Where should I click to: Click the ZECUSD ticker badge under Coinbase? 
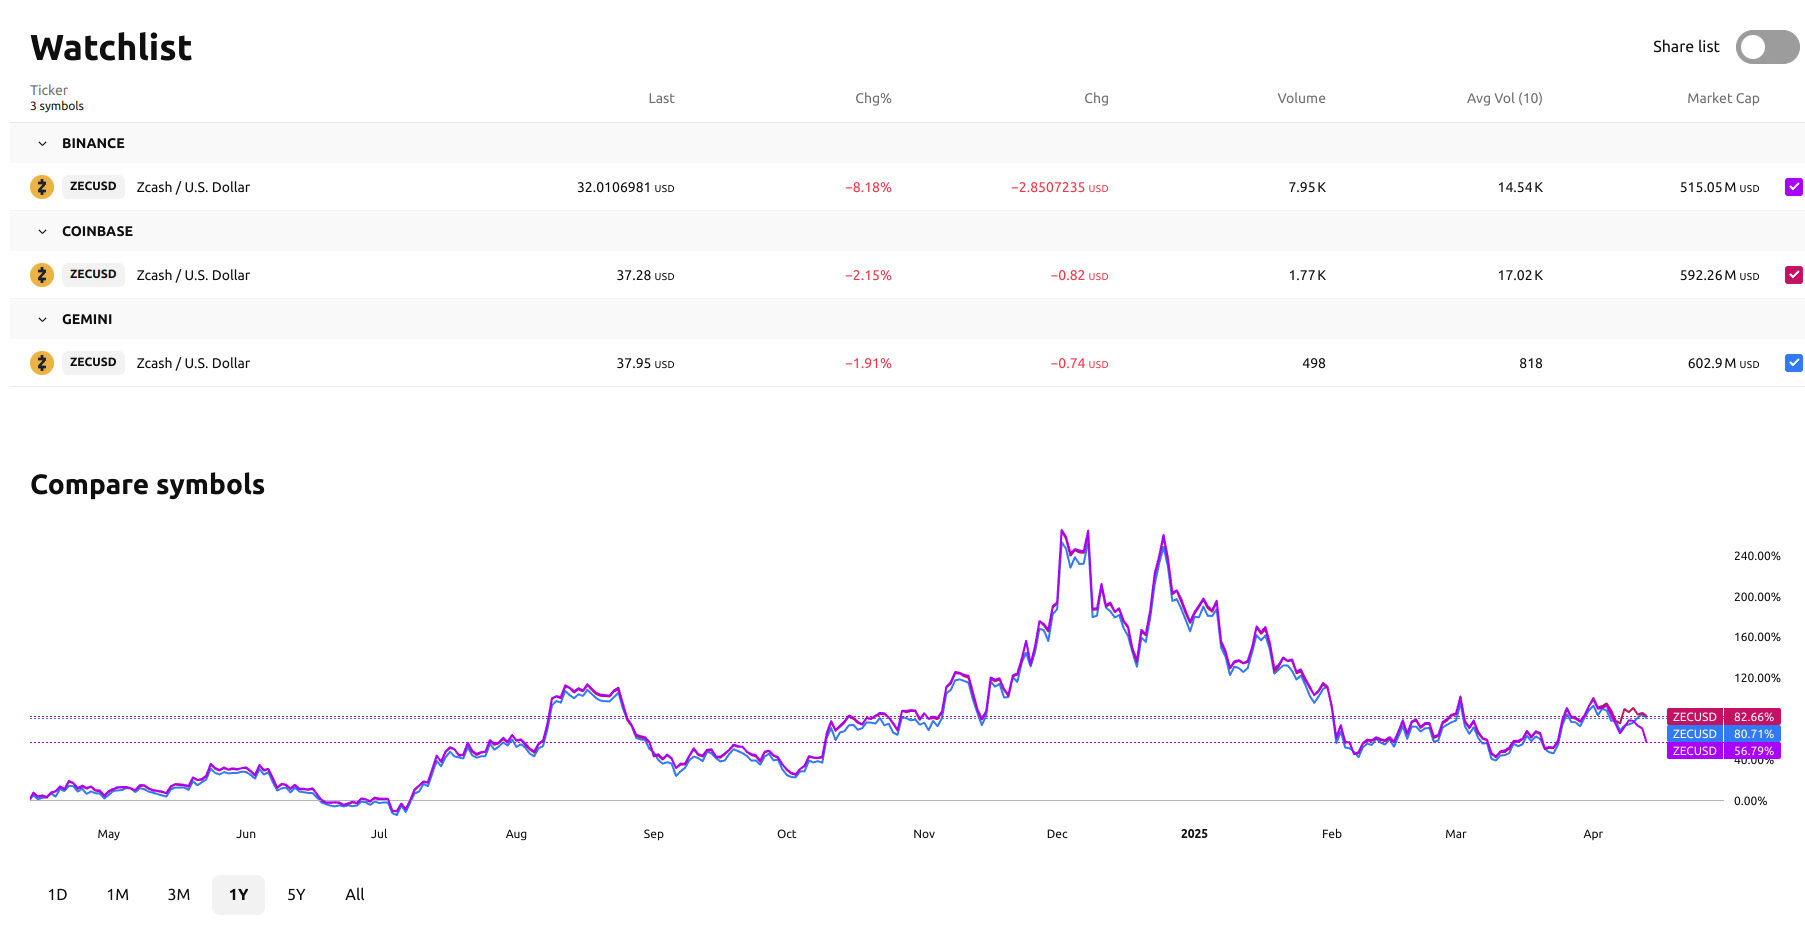(93, 275)
